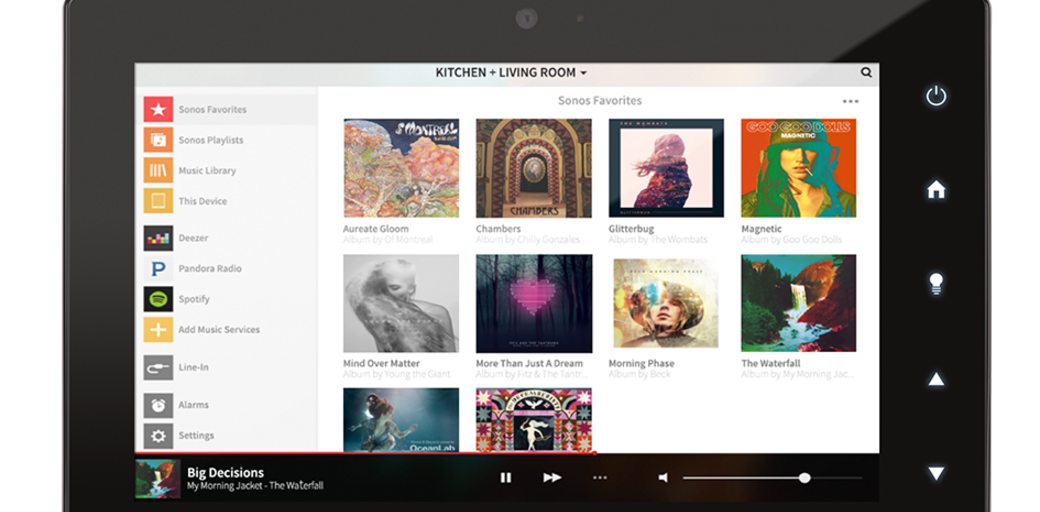The image size is (1040, 512).
Task: Mute using the speaker icon
Action: tap(663, 478)
